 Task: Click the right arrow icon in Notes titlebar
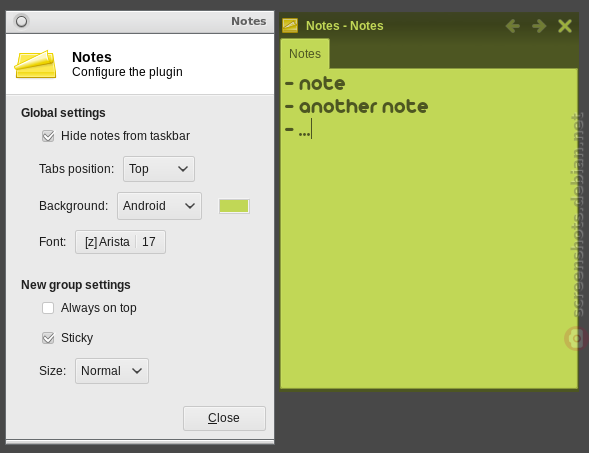coord(539,26)
